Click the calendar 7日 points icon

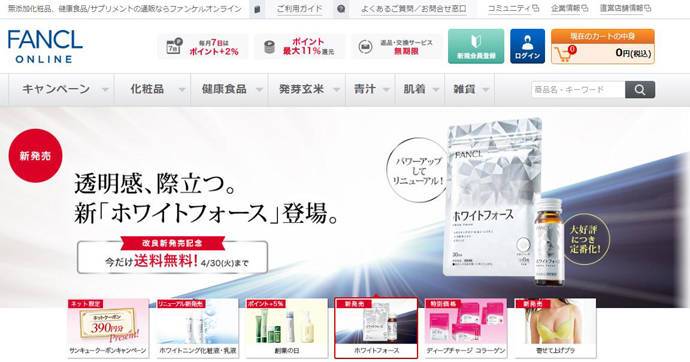click(174, 46)
